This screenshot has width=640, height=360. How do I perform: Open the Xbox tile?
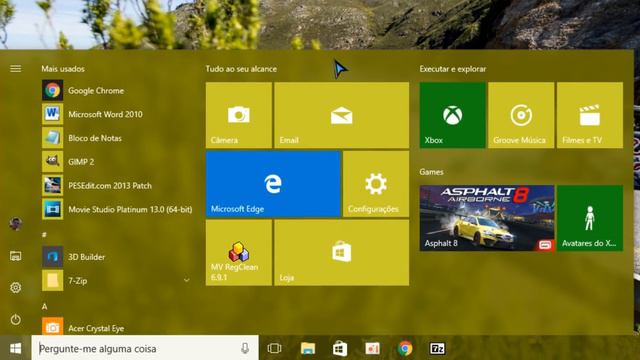click(x=453, y=115)
